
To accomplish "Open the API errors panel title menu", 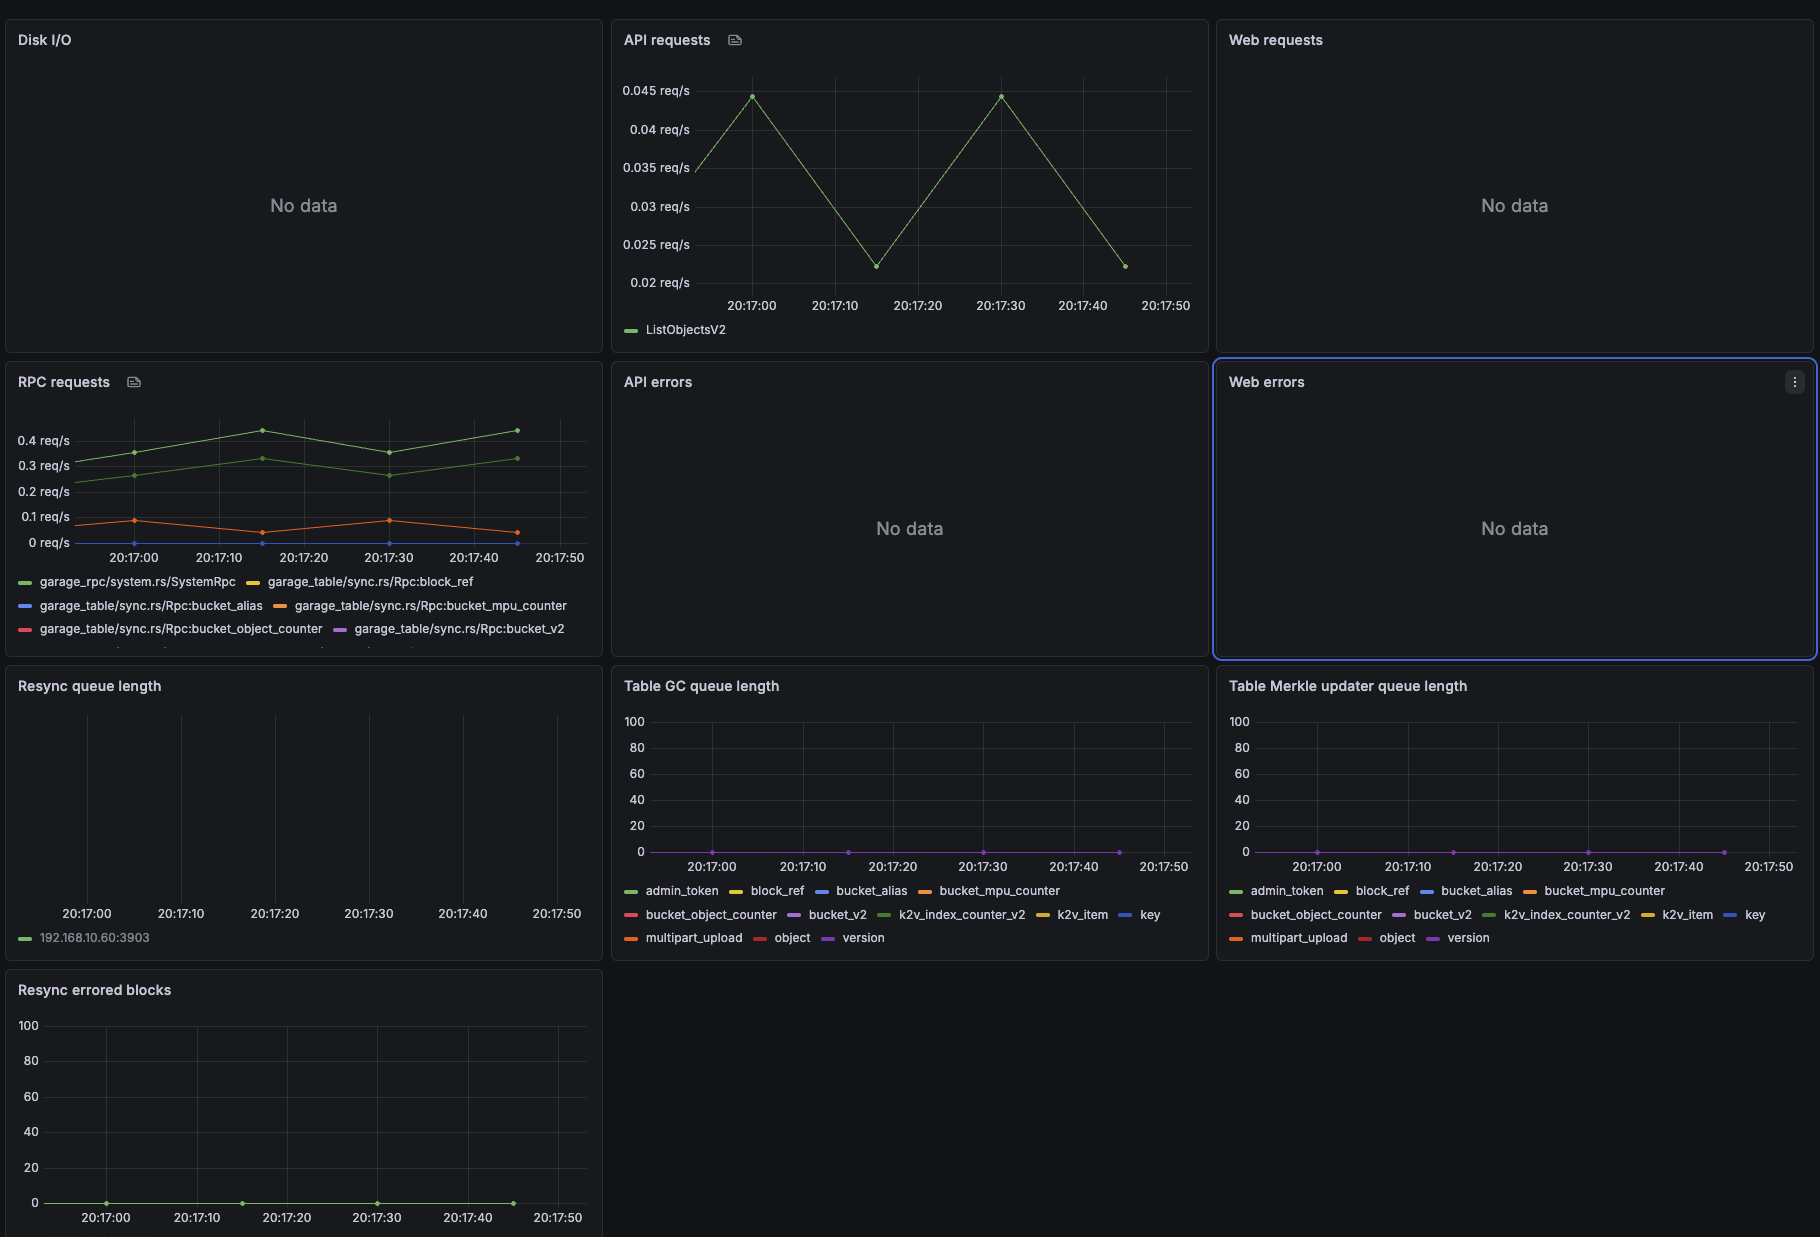I will [658, 382].
